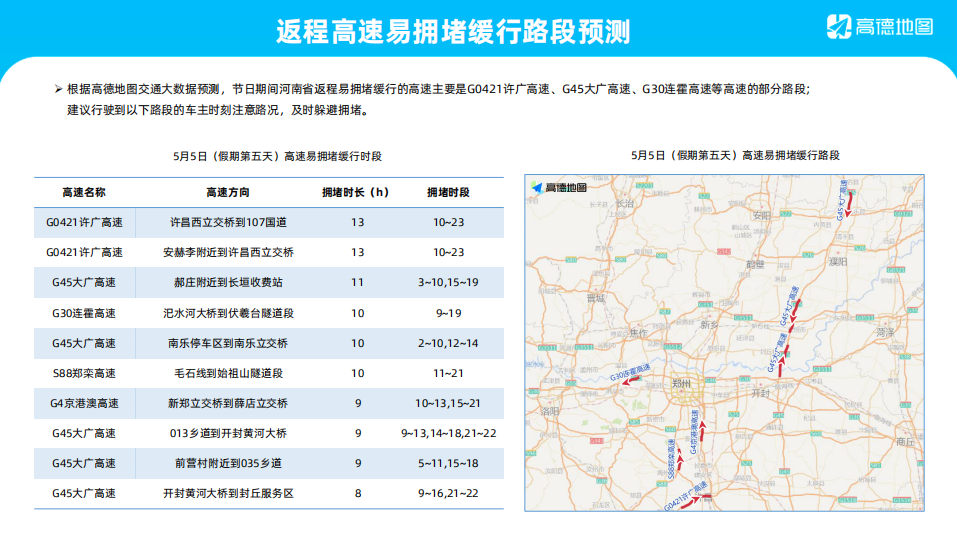The height and width of the screenshot is (538, 957).
Task: Click 汜水河大桥到伏羲台隧道段 direction cell
Action: click(228, 313)
